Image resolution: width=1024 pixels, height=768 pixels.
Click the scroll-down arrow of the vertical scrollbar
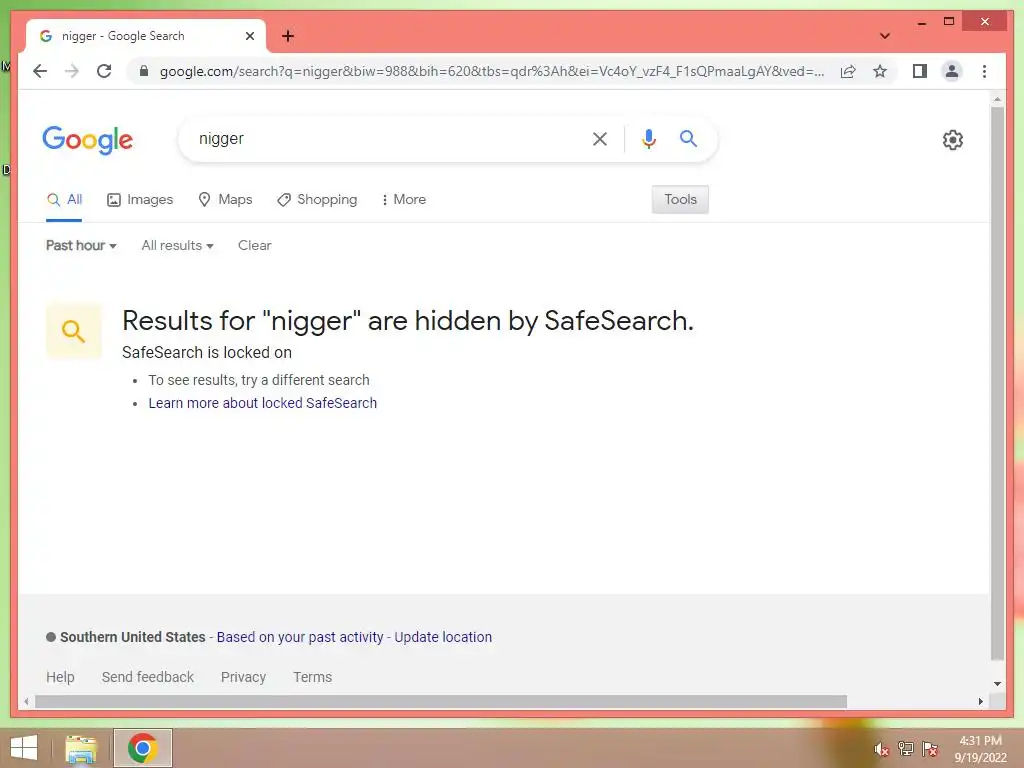coord(997,684)
